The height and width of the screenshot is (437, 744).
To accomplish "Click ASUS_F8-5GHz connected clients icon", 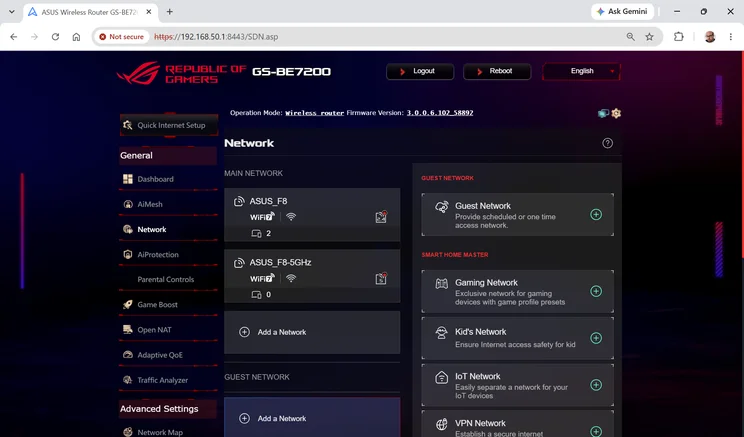I will point(256,295).
